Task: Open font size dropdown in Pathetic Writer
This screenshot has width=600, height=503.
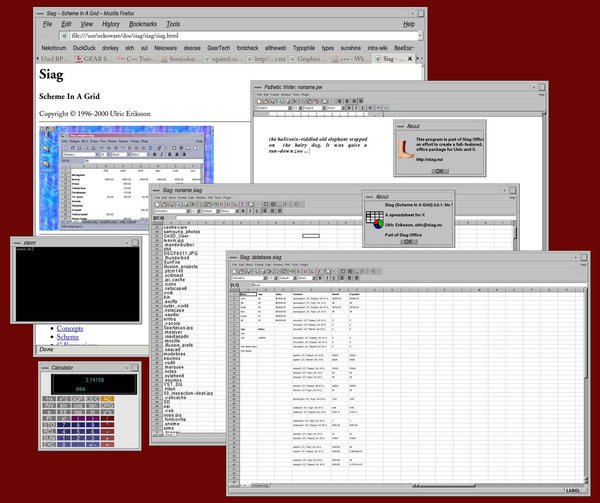Action: tap(300, 108)
